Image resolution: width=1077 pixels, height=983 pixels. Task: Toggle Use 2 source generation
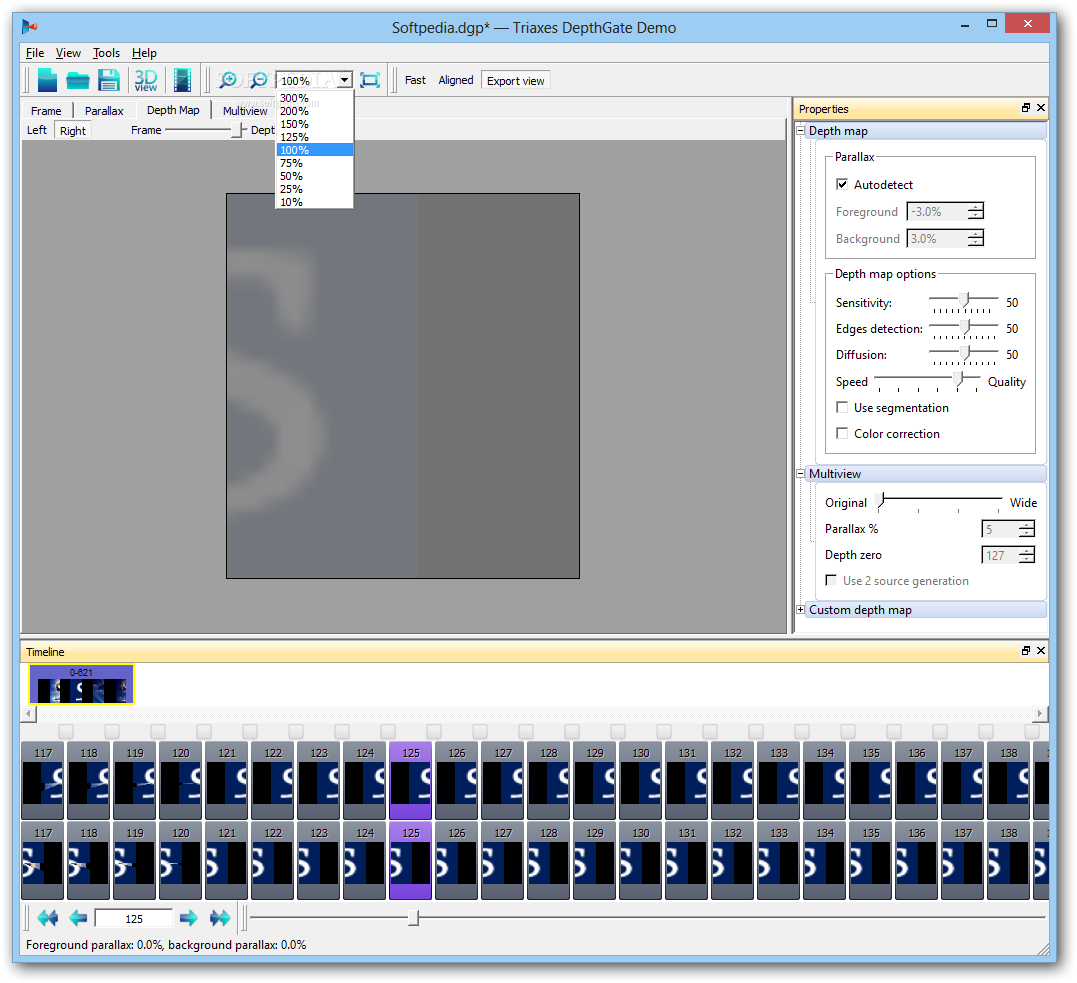[x=831, y=580]
